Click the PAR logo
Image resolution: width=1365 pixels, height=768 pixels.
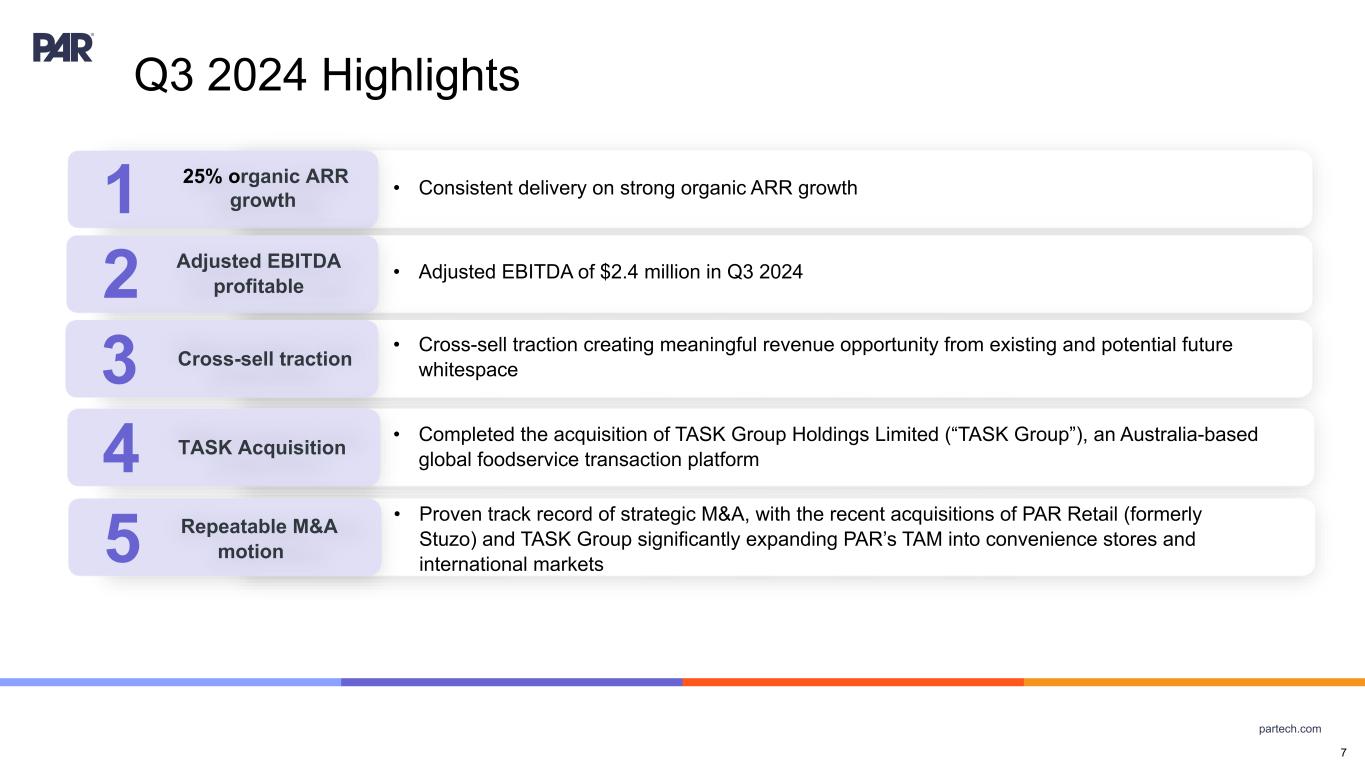coord(63,47)
